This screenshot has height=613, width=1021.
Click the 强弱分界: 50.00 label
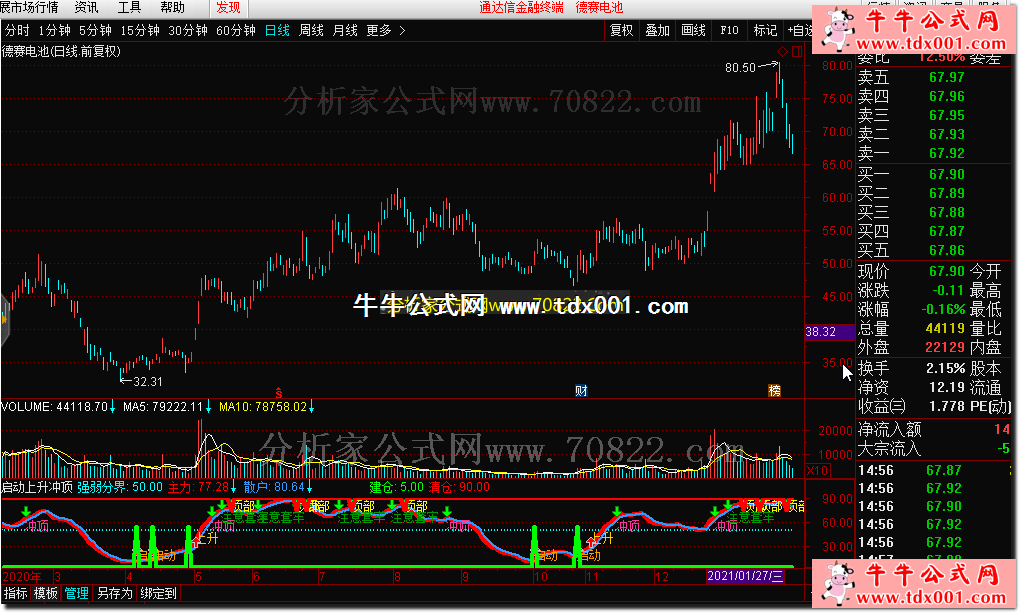click(x=120, y=487)
